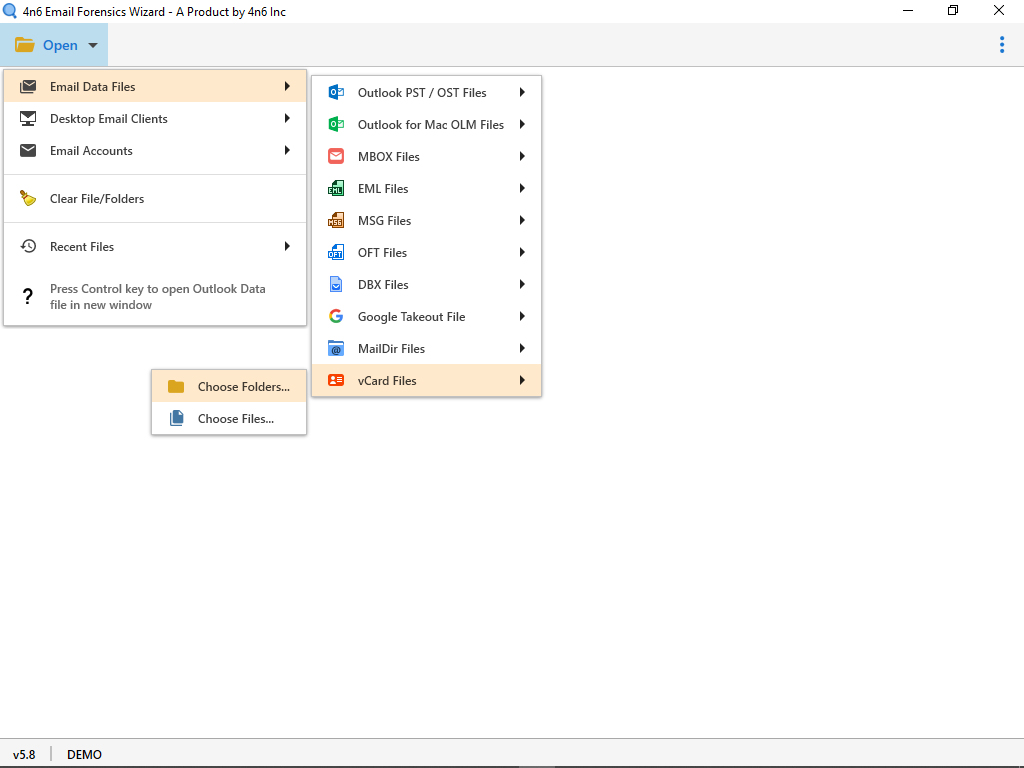The image size is (1024, 768).
Task: Click the Choose Folders yellow folder icon
Action: click(176, 387)
